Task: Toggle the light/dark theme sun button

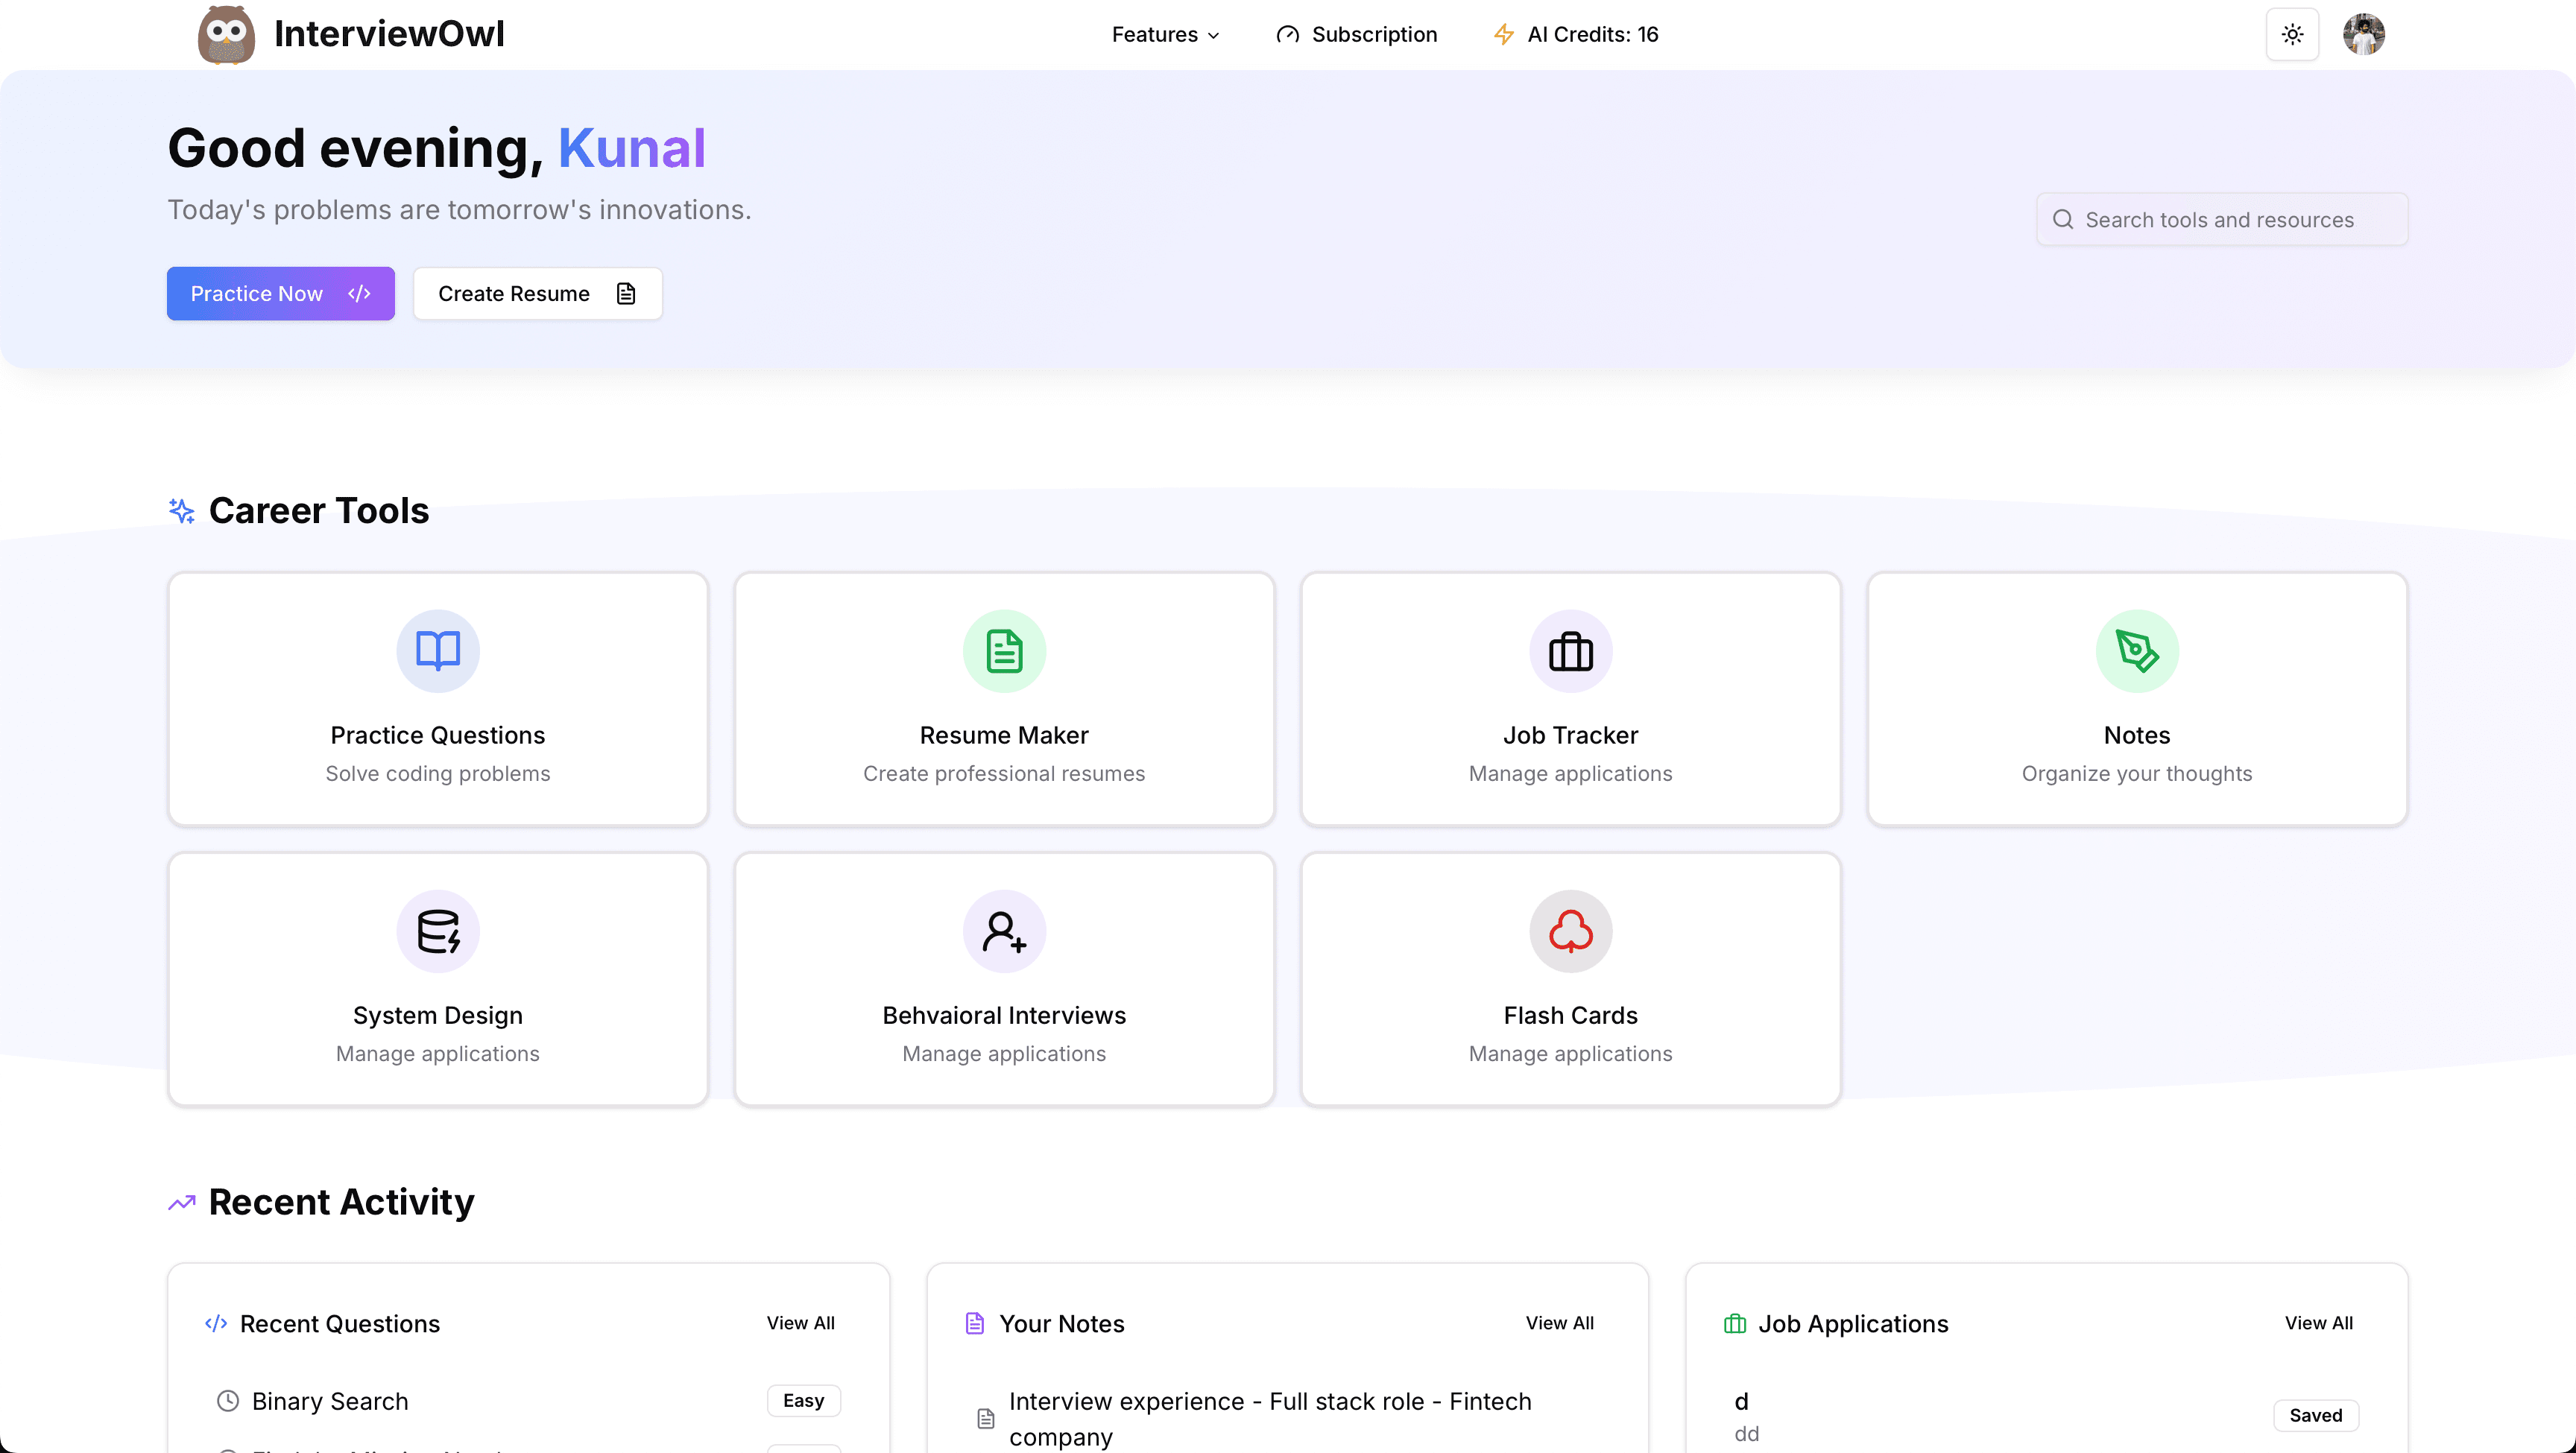Action: pyautogui.click(x=2292, y=35)
